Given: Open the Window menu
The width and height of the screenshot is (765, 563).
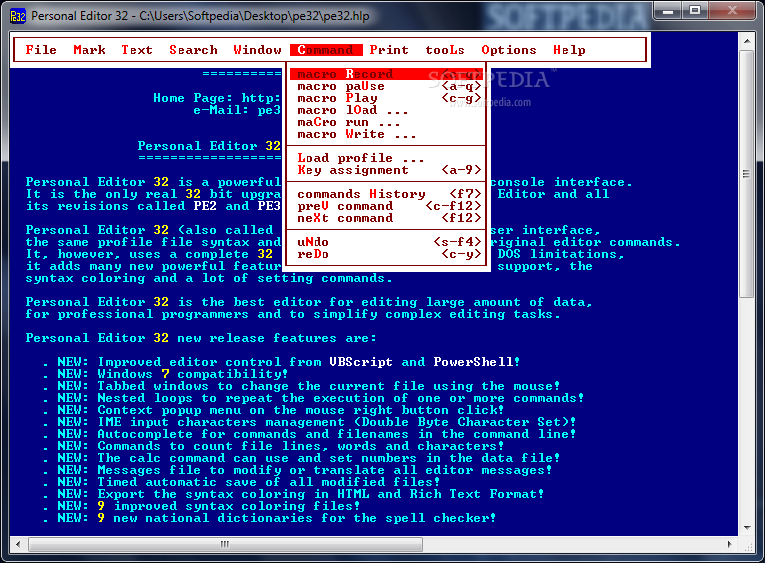Looking at the screenshot, I should (257, 50).
